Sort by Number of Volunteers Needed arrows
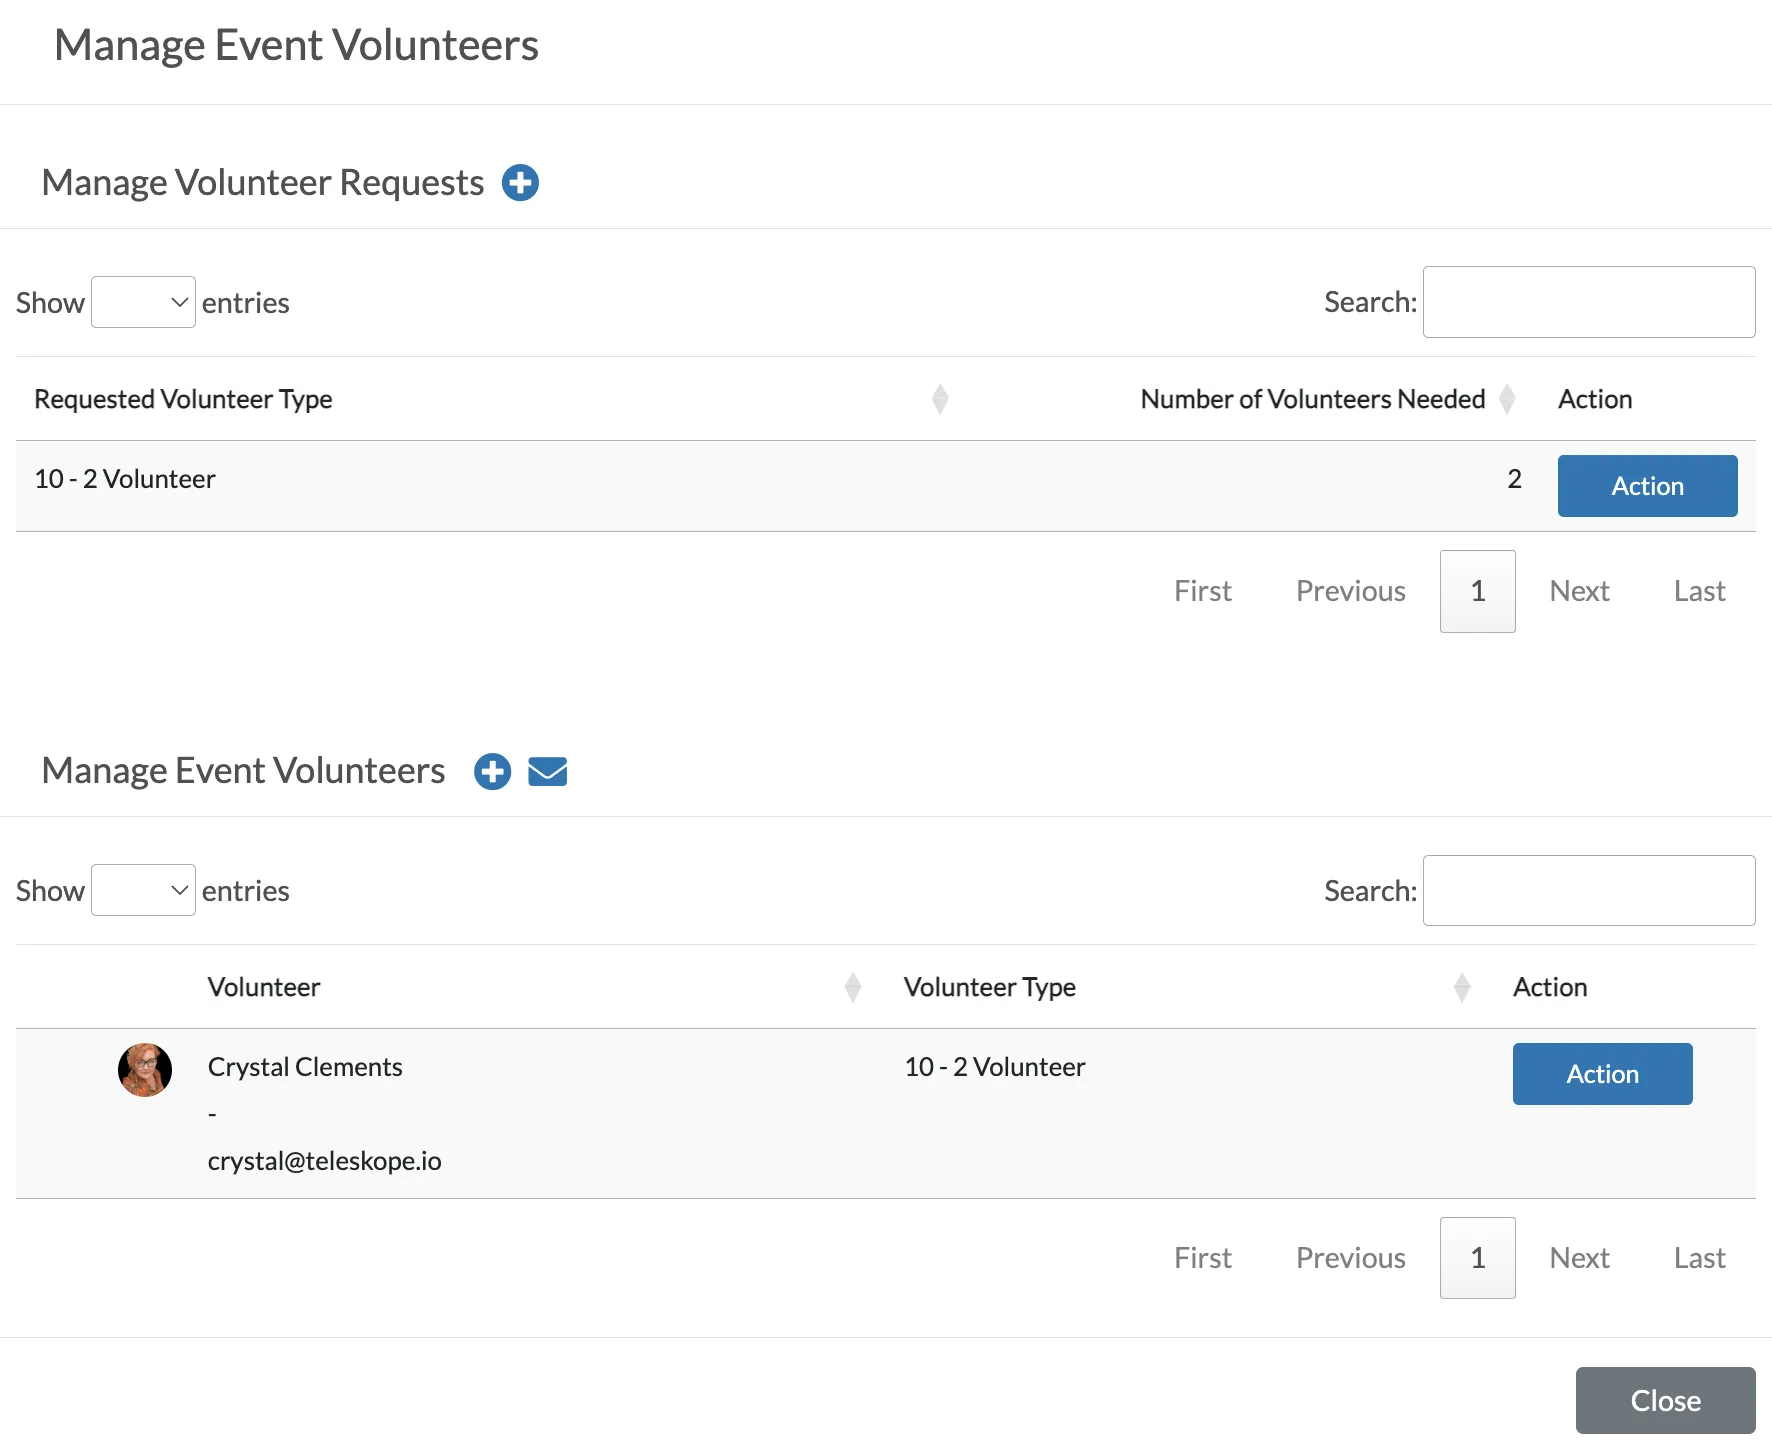 pyautogui.click(x=1507, y=399)
